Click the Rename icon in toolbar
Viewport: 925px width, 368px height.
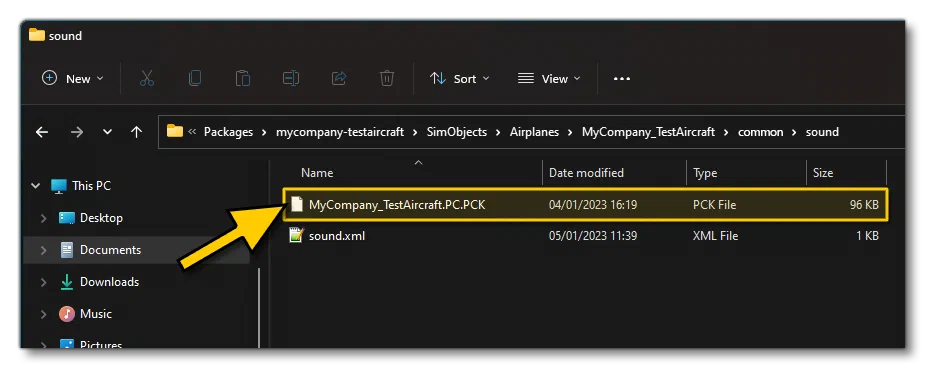click(x=291, y=78)
